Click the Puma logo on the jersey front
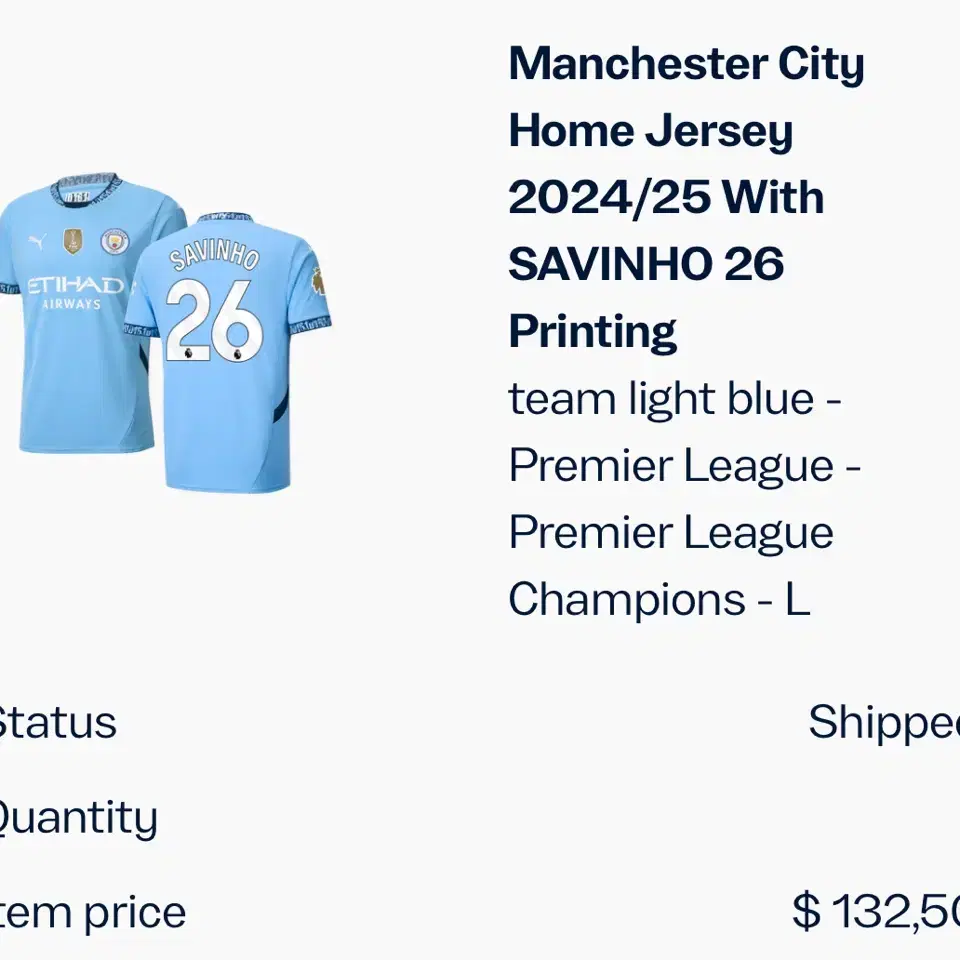Viewport: 960px width, 960px height. click(37, 242)
